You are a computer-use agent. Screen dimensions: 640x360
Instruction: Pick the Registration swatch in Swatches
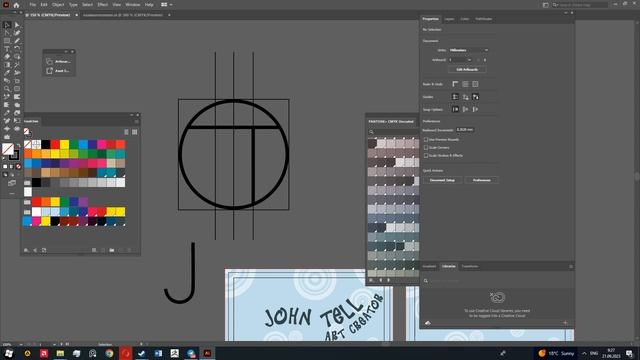click(36, 144)
